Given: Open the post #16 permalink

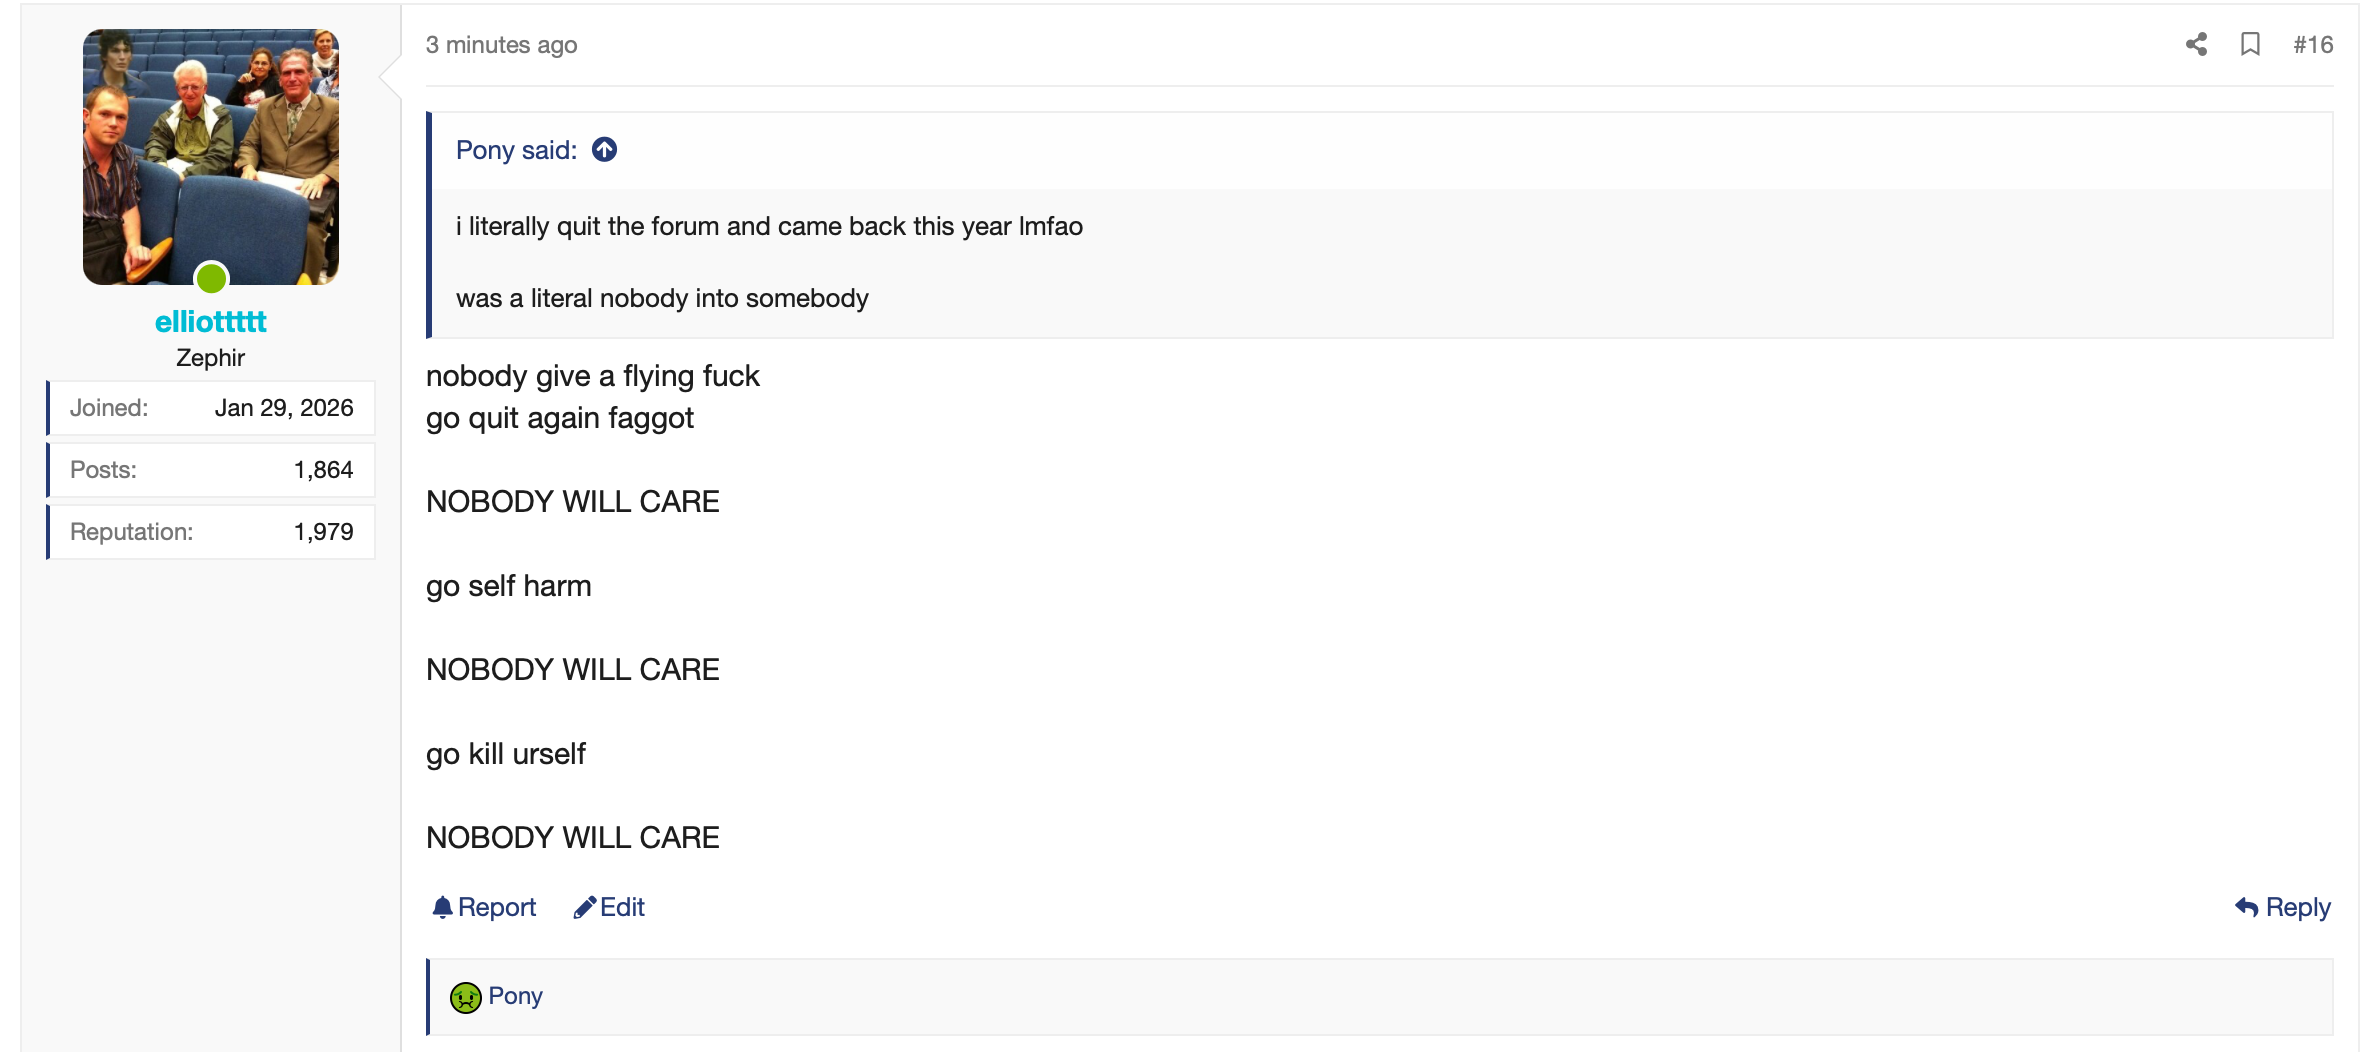Looking at the screenshot, I should pos(2313,44).
